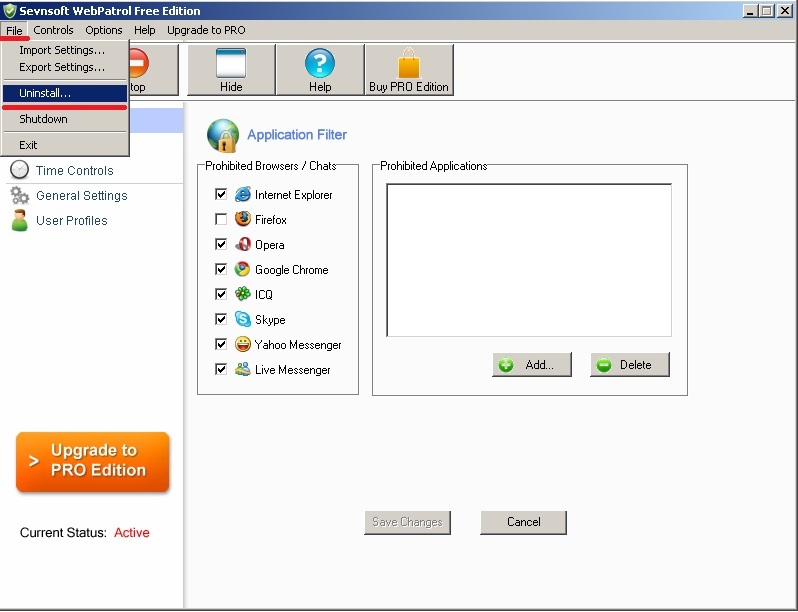Image resolution: width=798 pixels, height=612 pixels.
Task: Click the Upgrade to PRO Edition banner
Action: coord(92,461)
